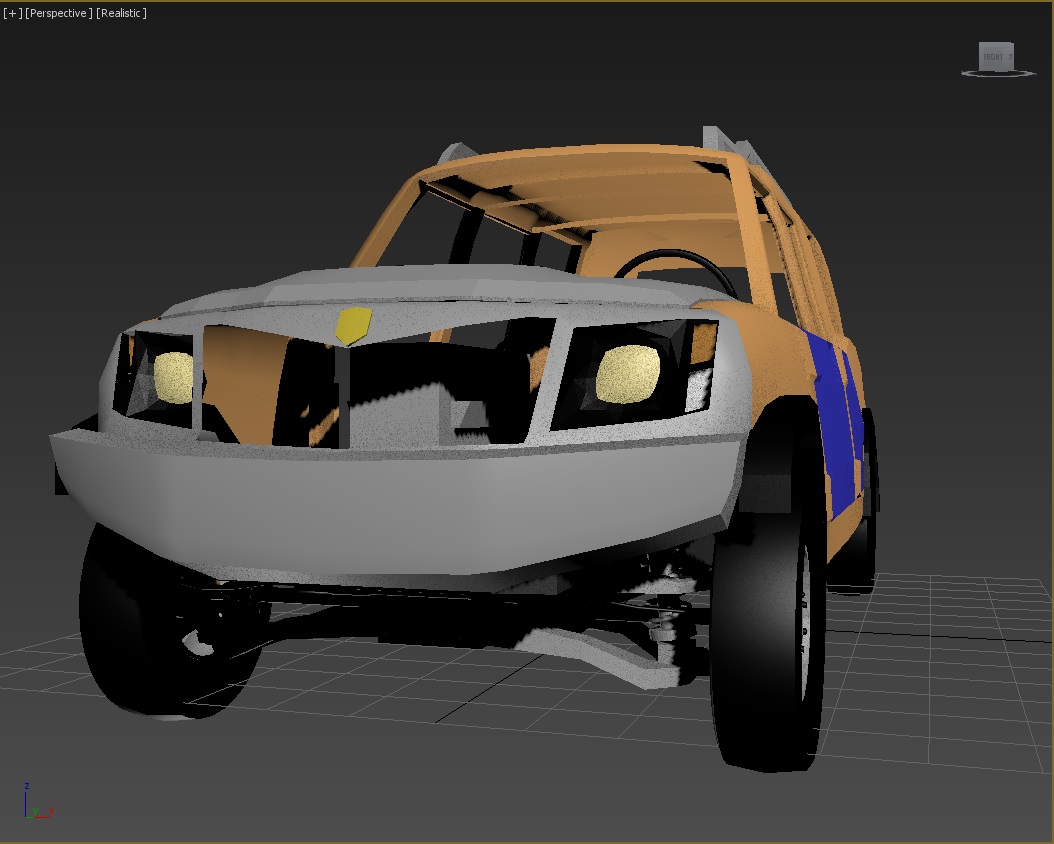Open the Realistic shading label menu
Image resolution: width=1054 pixels, height=844 pixels.
click(x=122, y=13)
